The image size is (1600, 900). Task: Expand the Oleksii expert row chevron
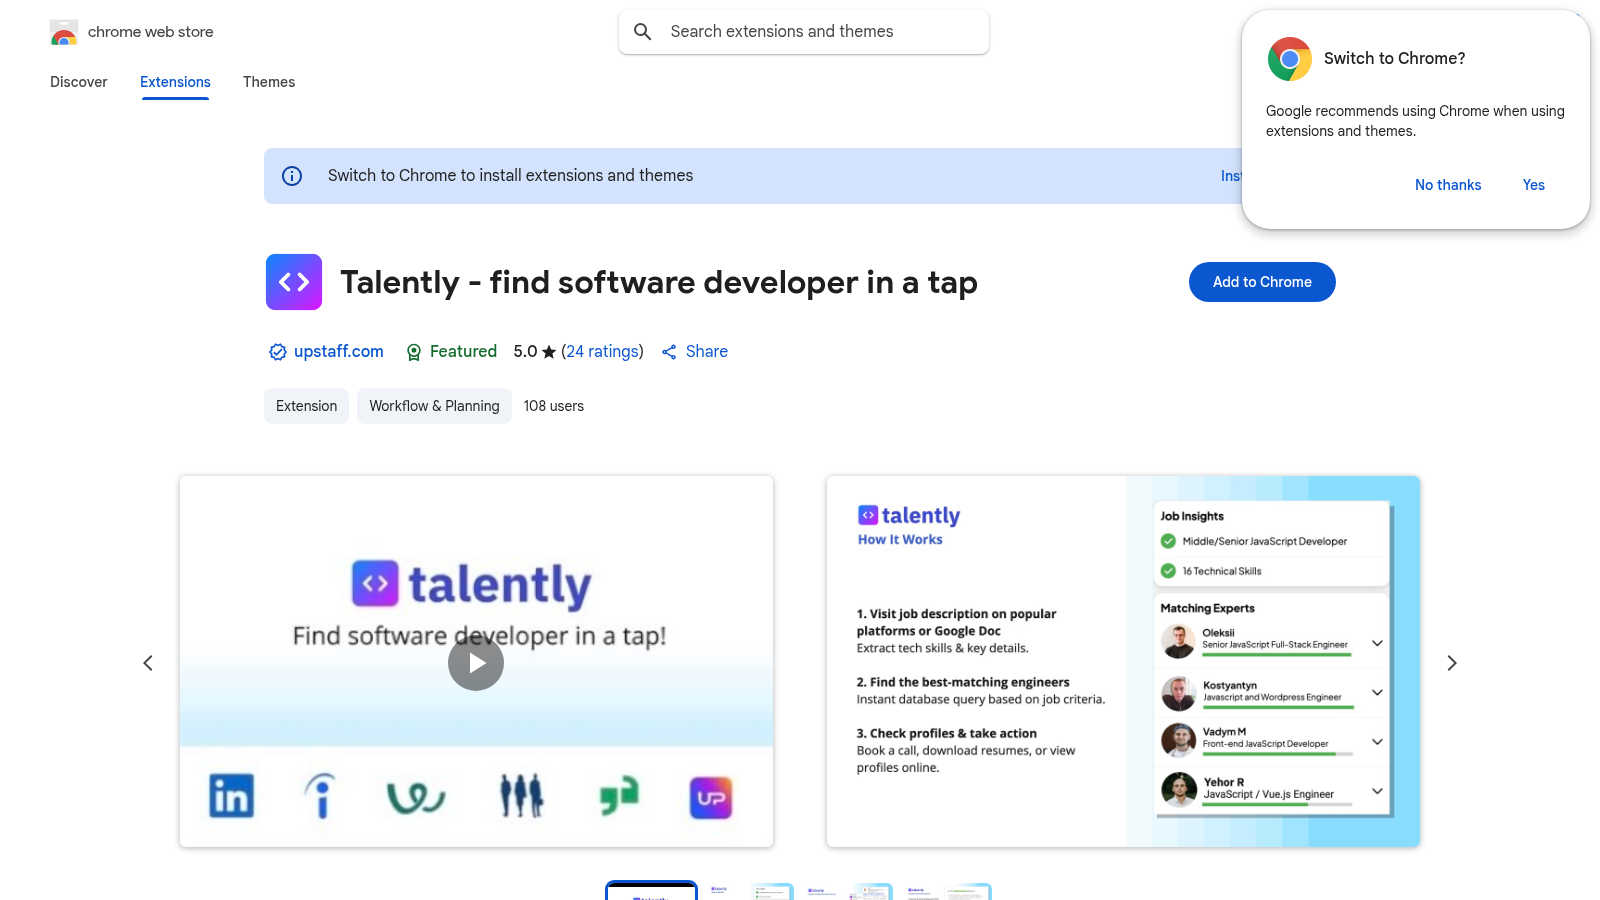[x=1377, y=643]
